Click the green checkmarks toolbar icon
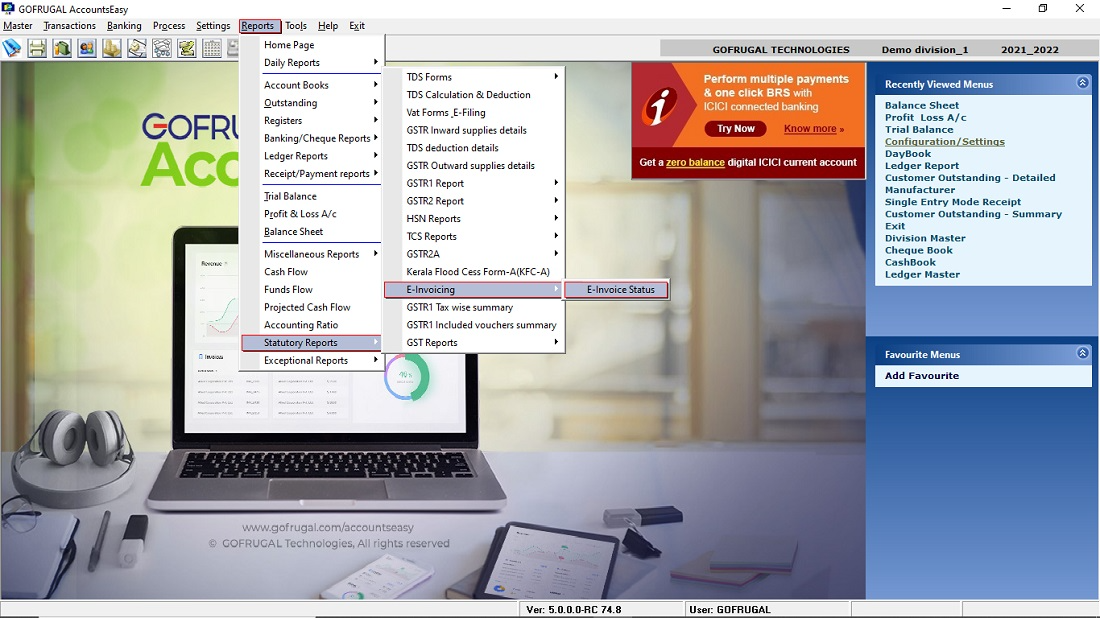 click(x=187, y=48)
